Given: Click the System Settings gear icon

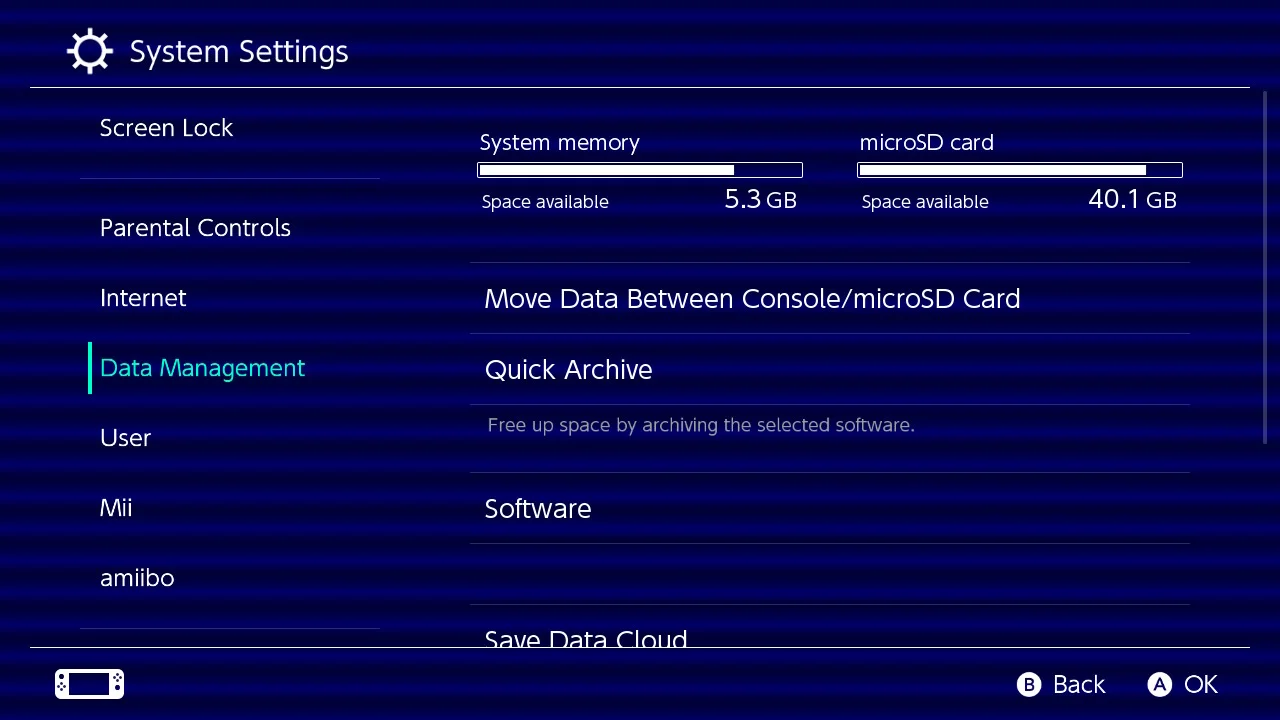Looking at the screenshot, I should coord(89,51).
